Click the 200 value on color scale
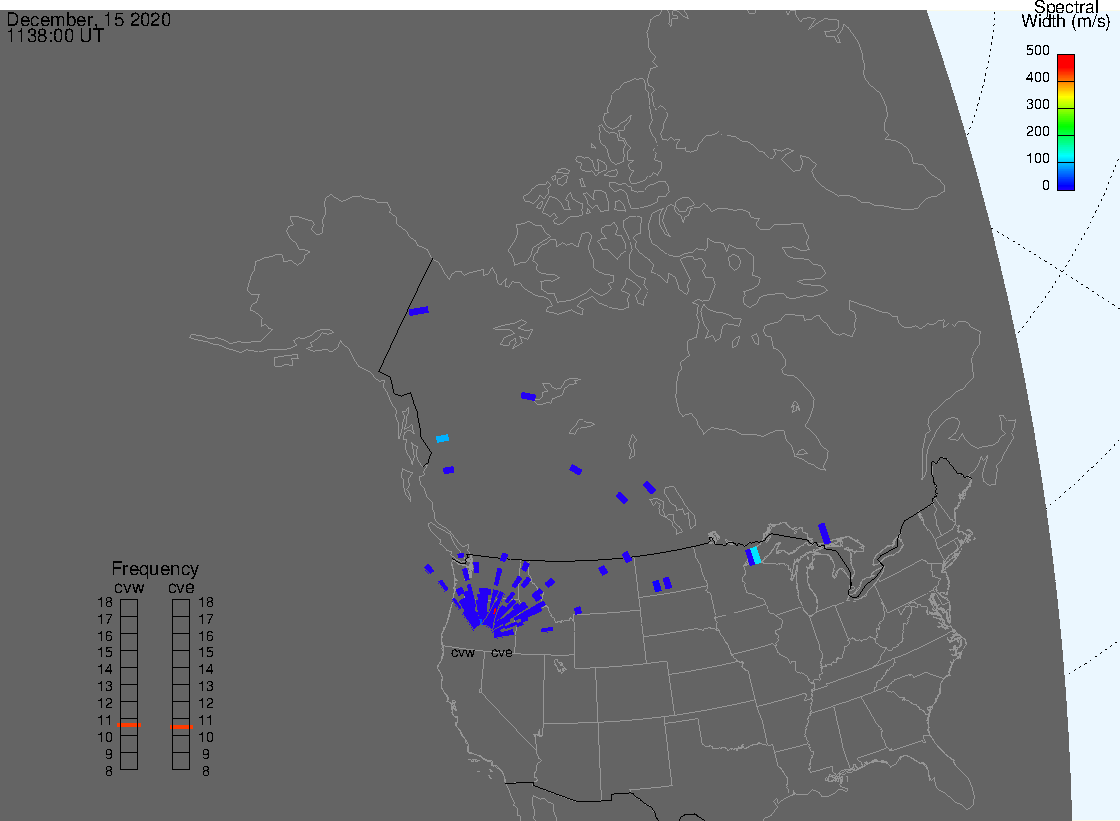Viewport: 1120px width, 821px height. point(1037,131)
